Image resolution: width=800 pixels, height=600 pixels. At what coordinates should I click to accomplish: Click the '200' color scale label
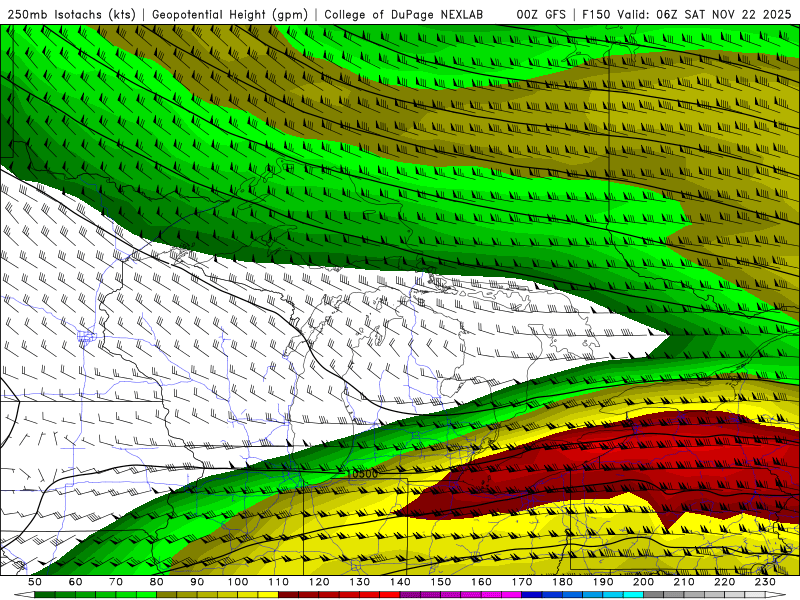[x=643, y=582]
